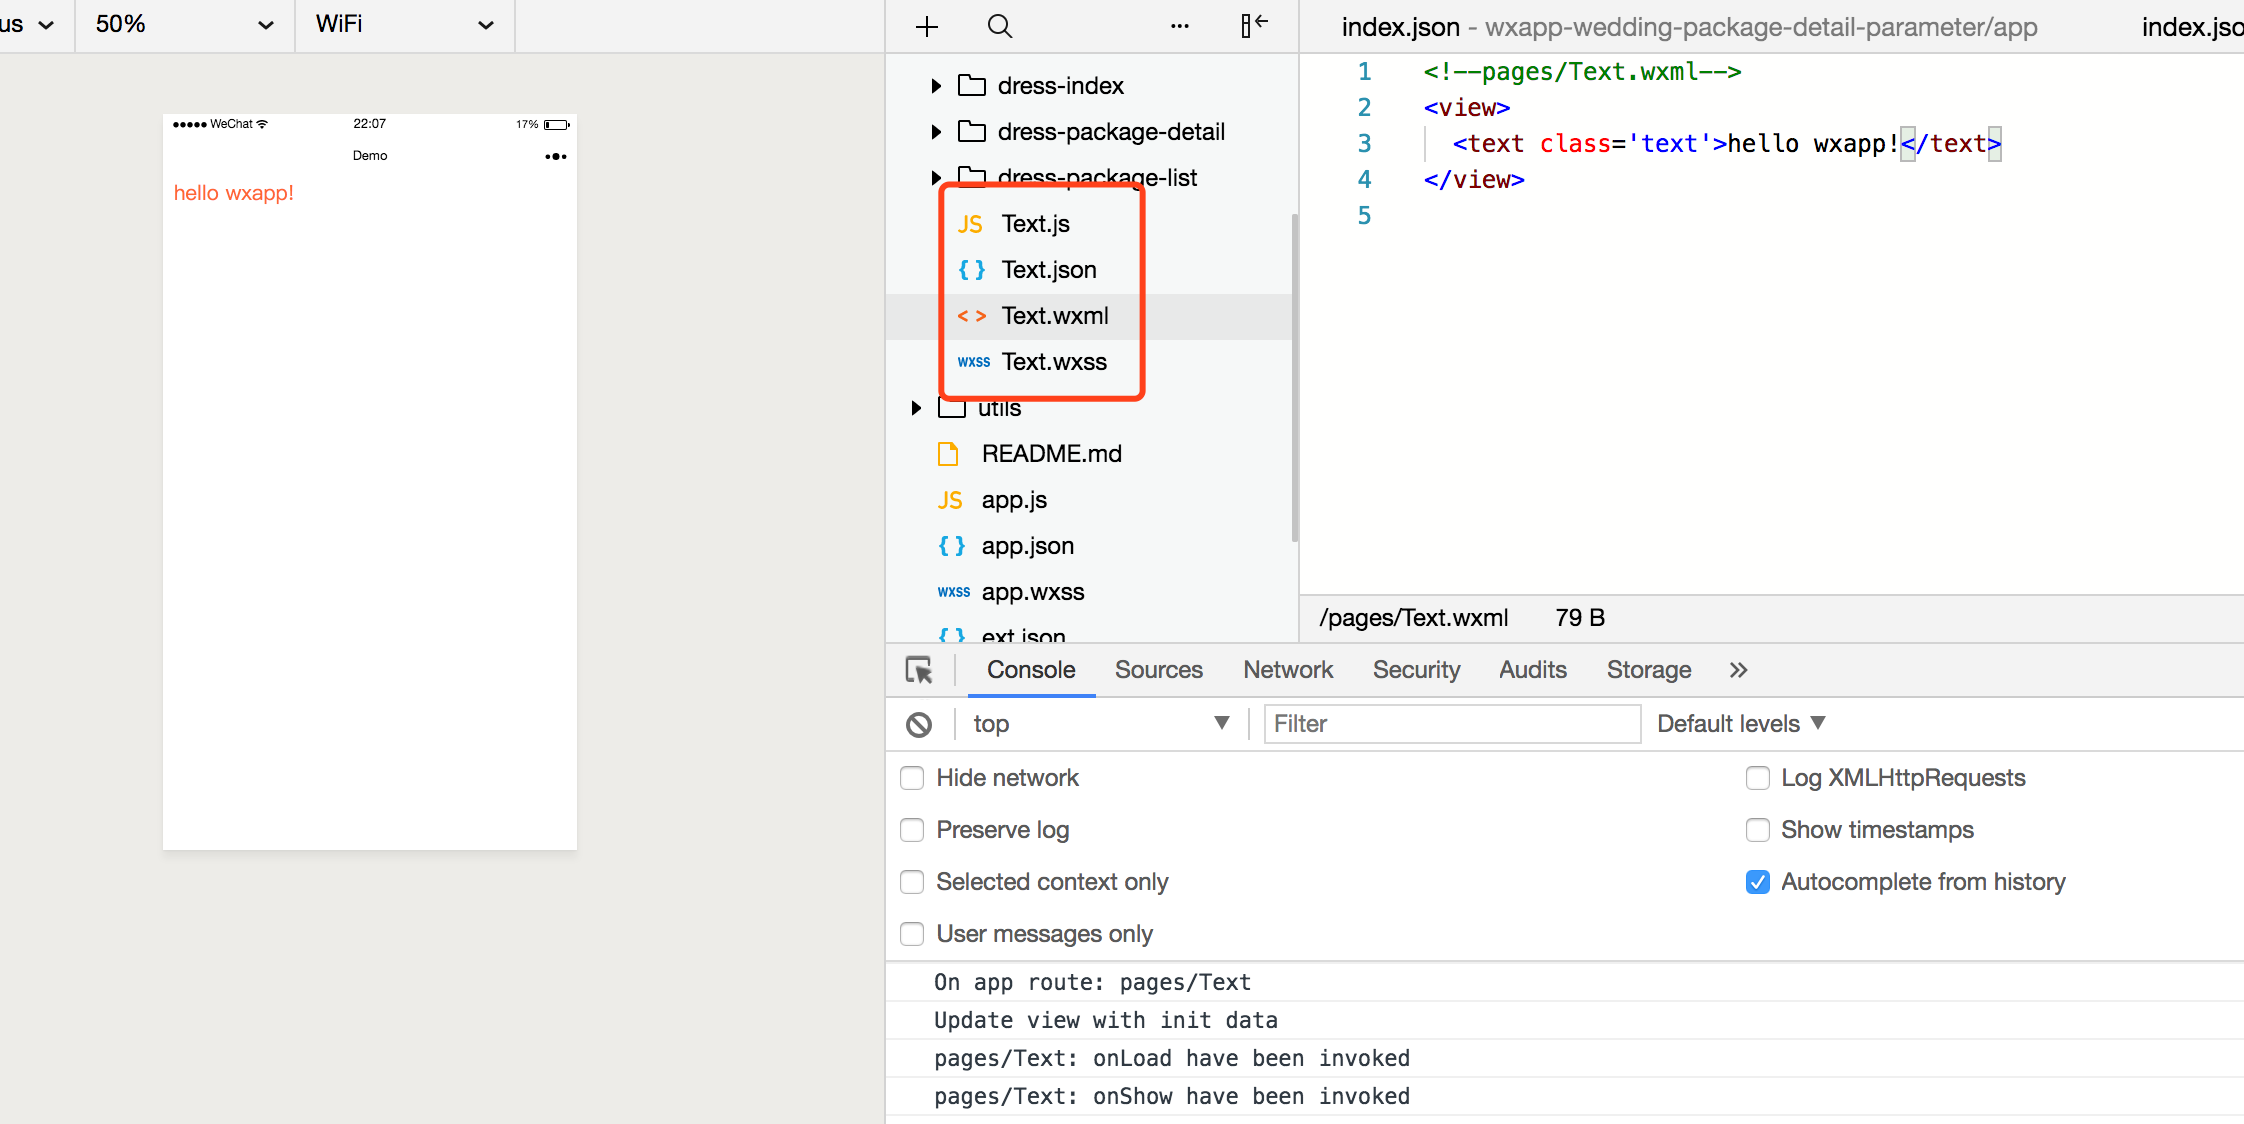
Task: Click the plus icon to add file
Action: click(x=927, y=27)
